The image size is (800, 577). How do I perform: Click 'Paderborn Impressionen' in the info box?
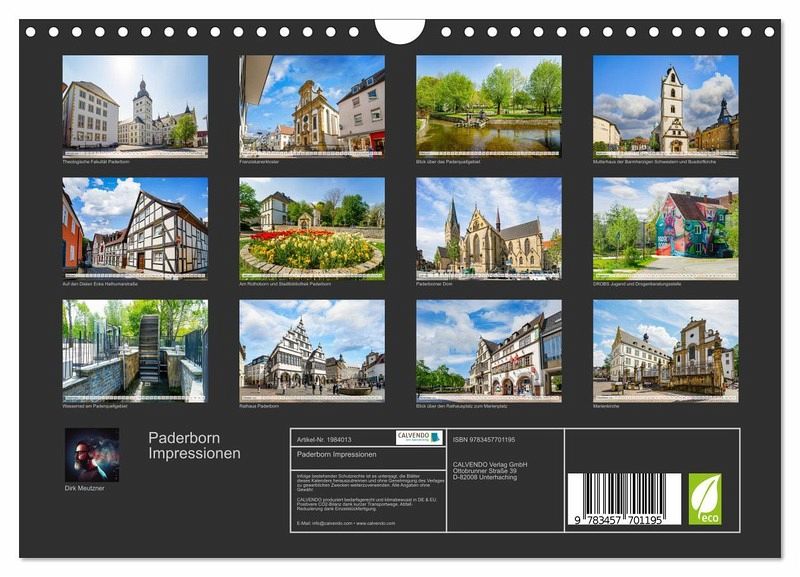click(x=337, y=454)
